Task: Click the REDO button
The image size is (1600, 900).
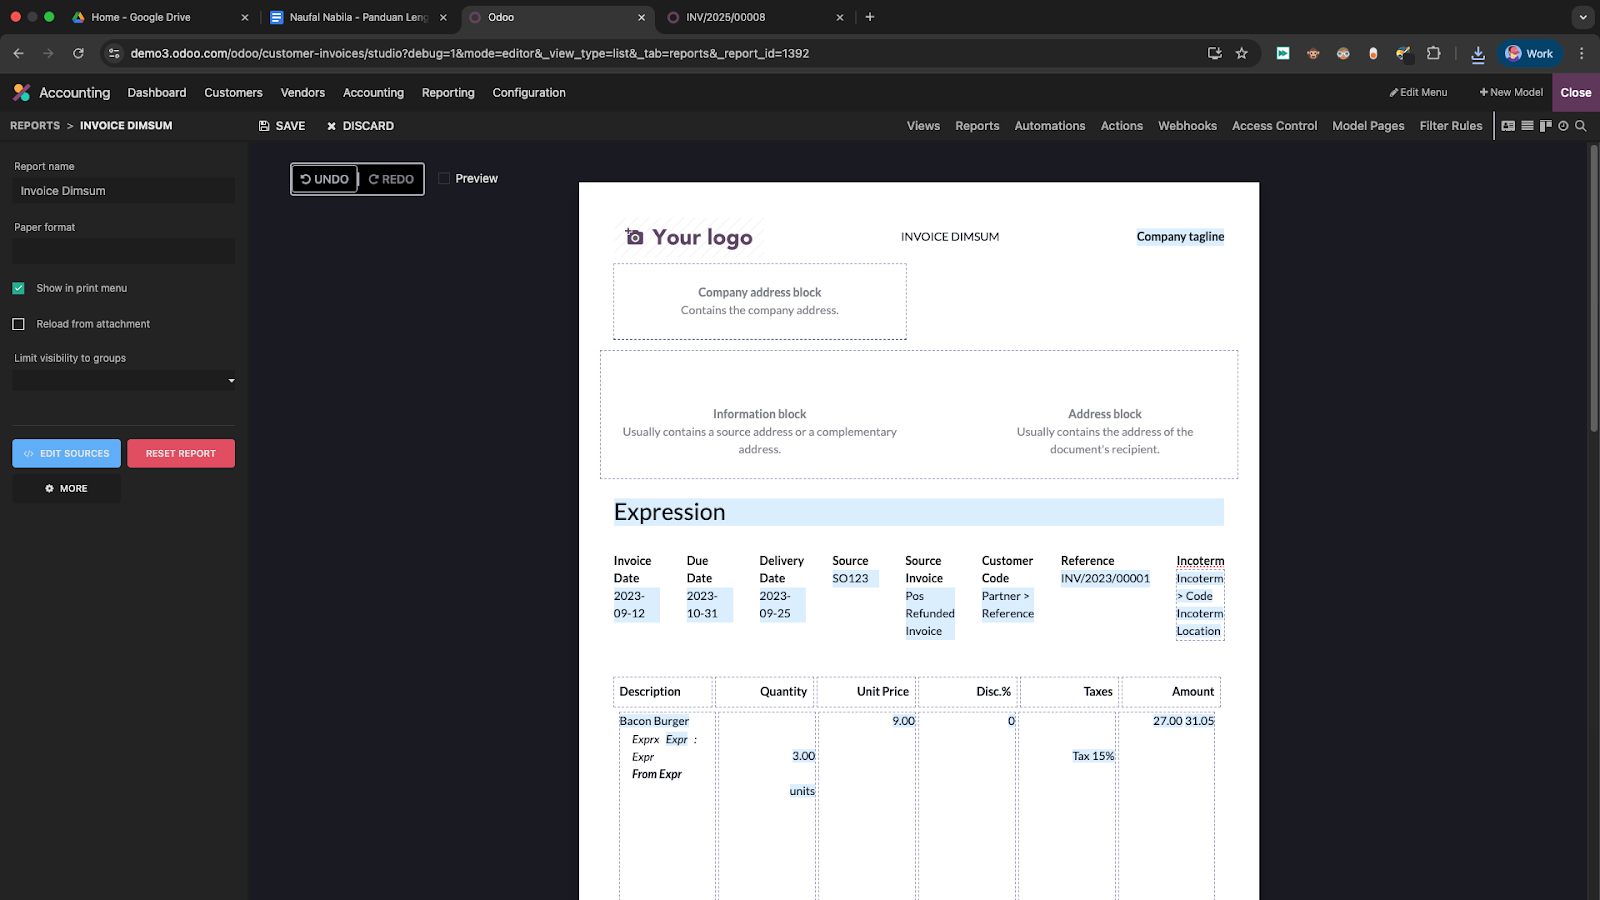Action: (391, 179)
